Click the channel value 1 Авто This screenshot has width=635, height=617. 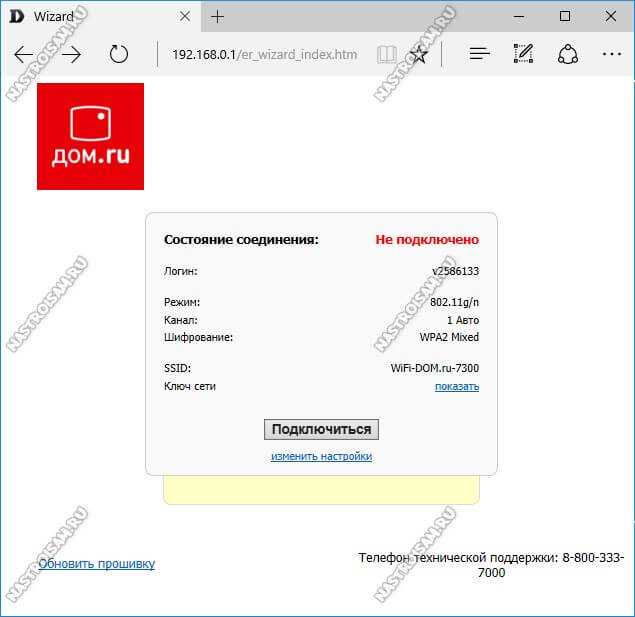click(463, 320)
